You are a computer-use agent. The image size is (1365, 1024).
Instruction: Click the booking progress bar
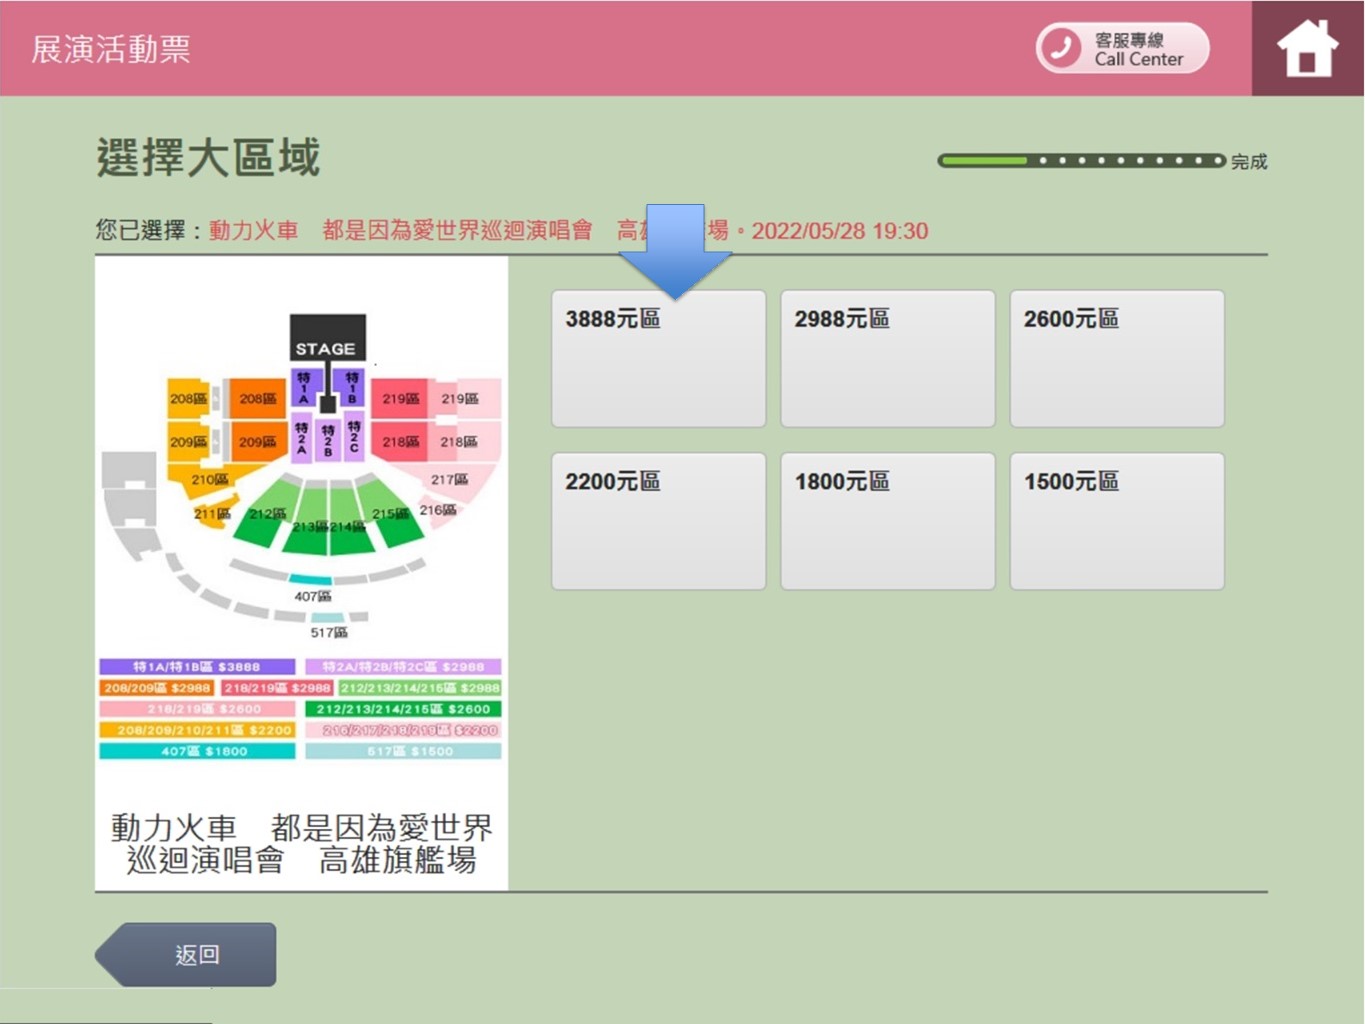[1081, 160]
